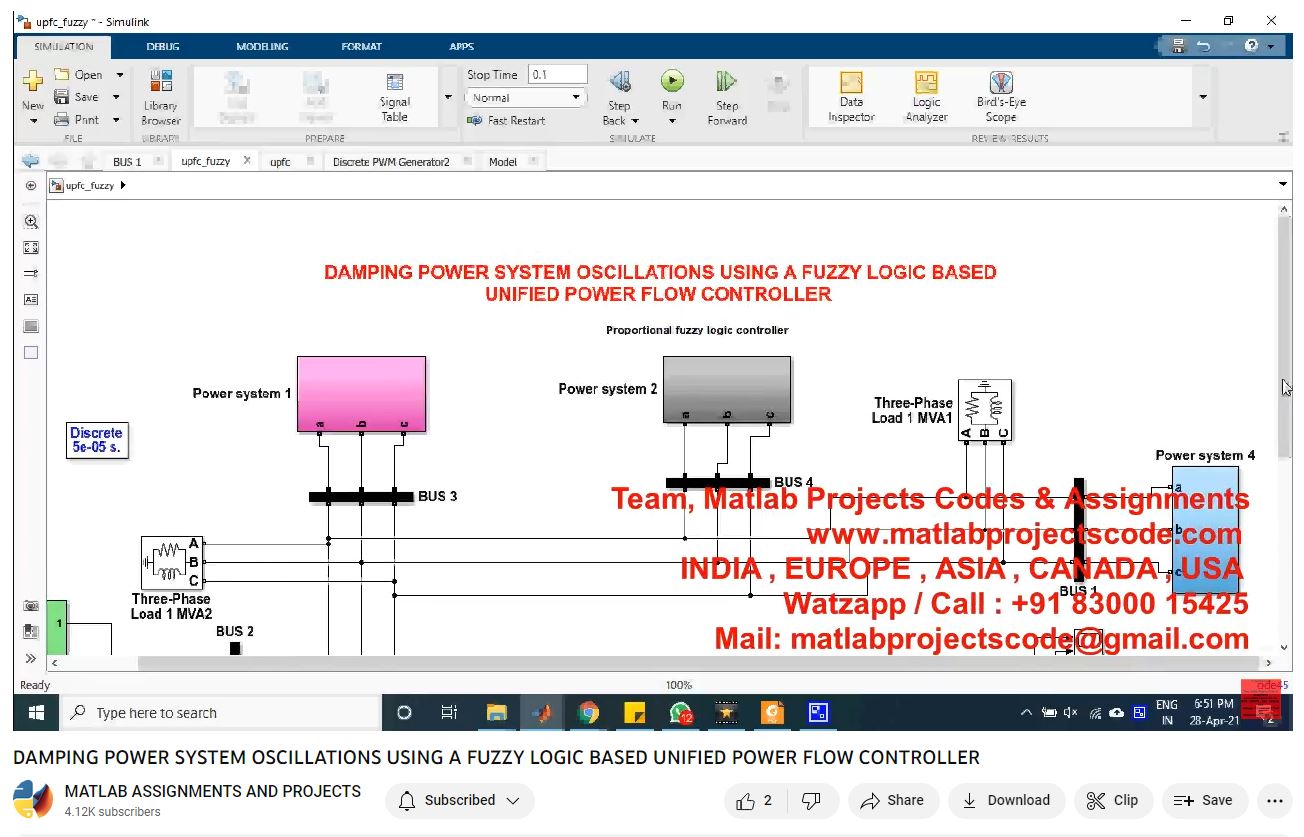The image size is (1304, 837).
Task: Click the Subscribed button below the video
Action: coord(459,800)
